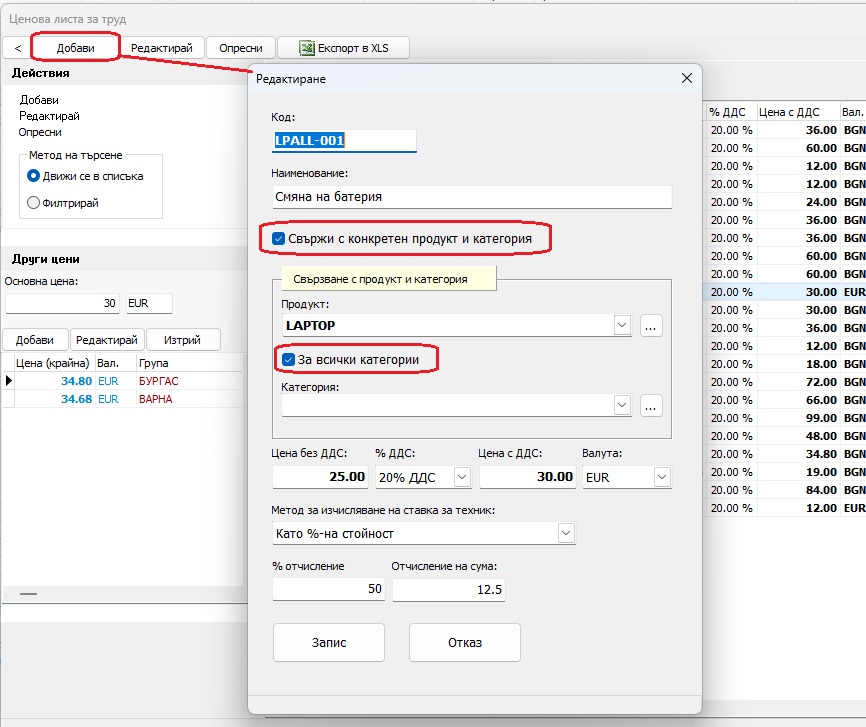Click the 'Цена (крайна)' column header
Image resolution: width=866 pixels, height=727 pixels.
pos(52,363)
